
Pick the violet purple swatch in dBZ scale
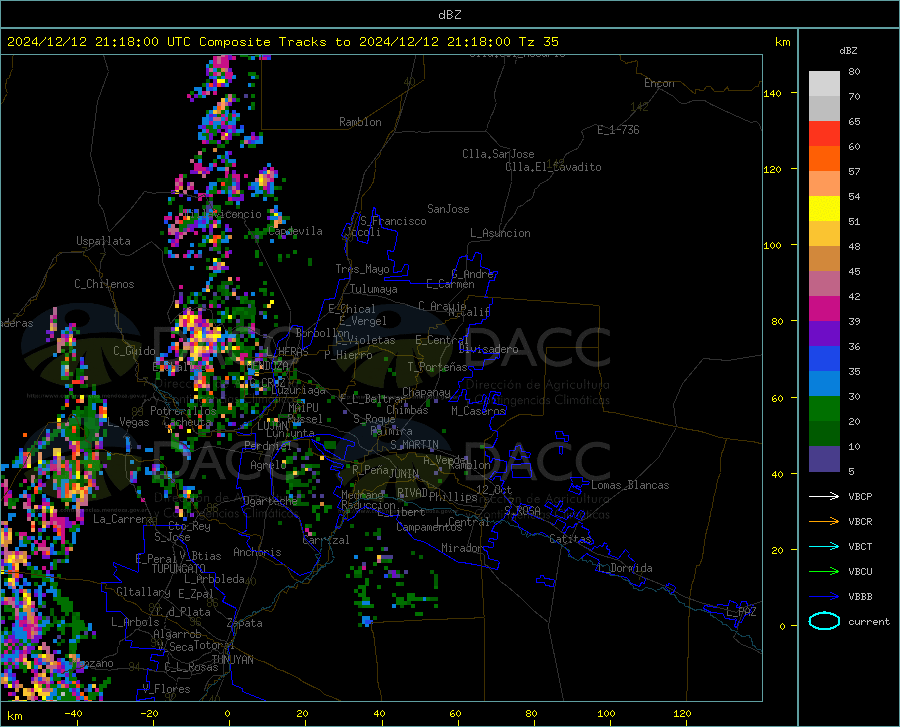pyautogui.click(x=824, y=334)
